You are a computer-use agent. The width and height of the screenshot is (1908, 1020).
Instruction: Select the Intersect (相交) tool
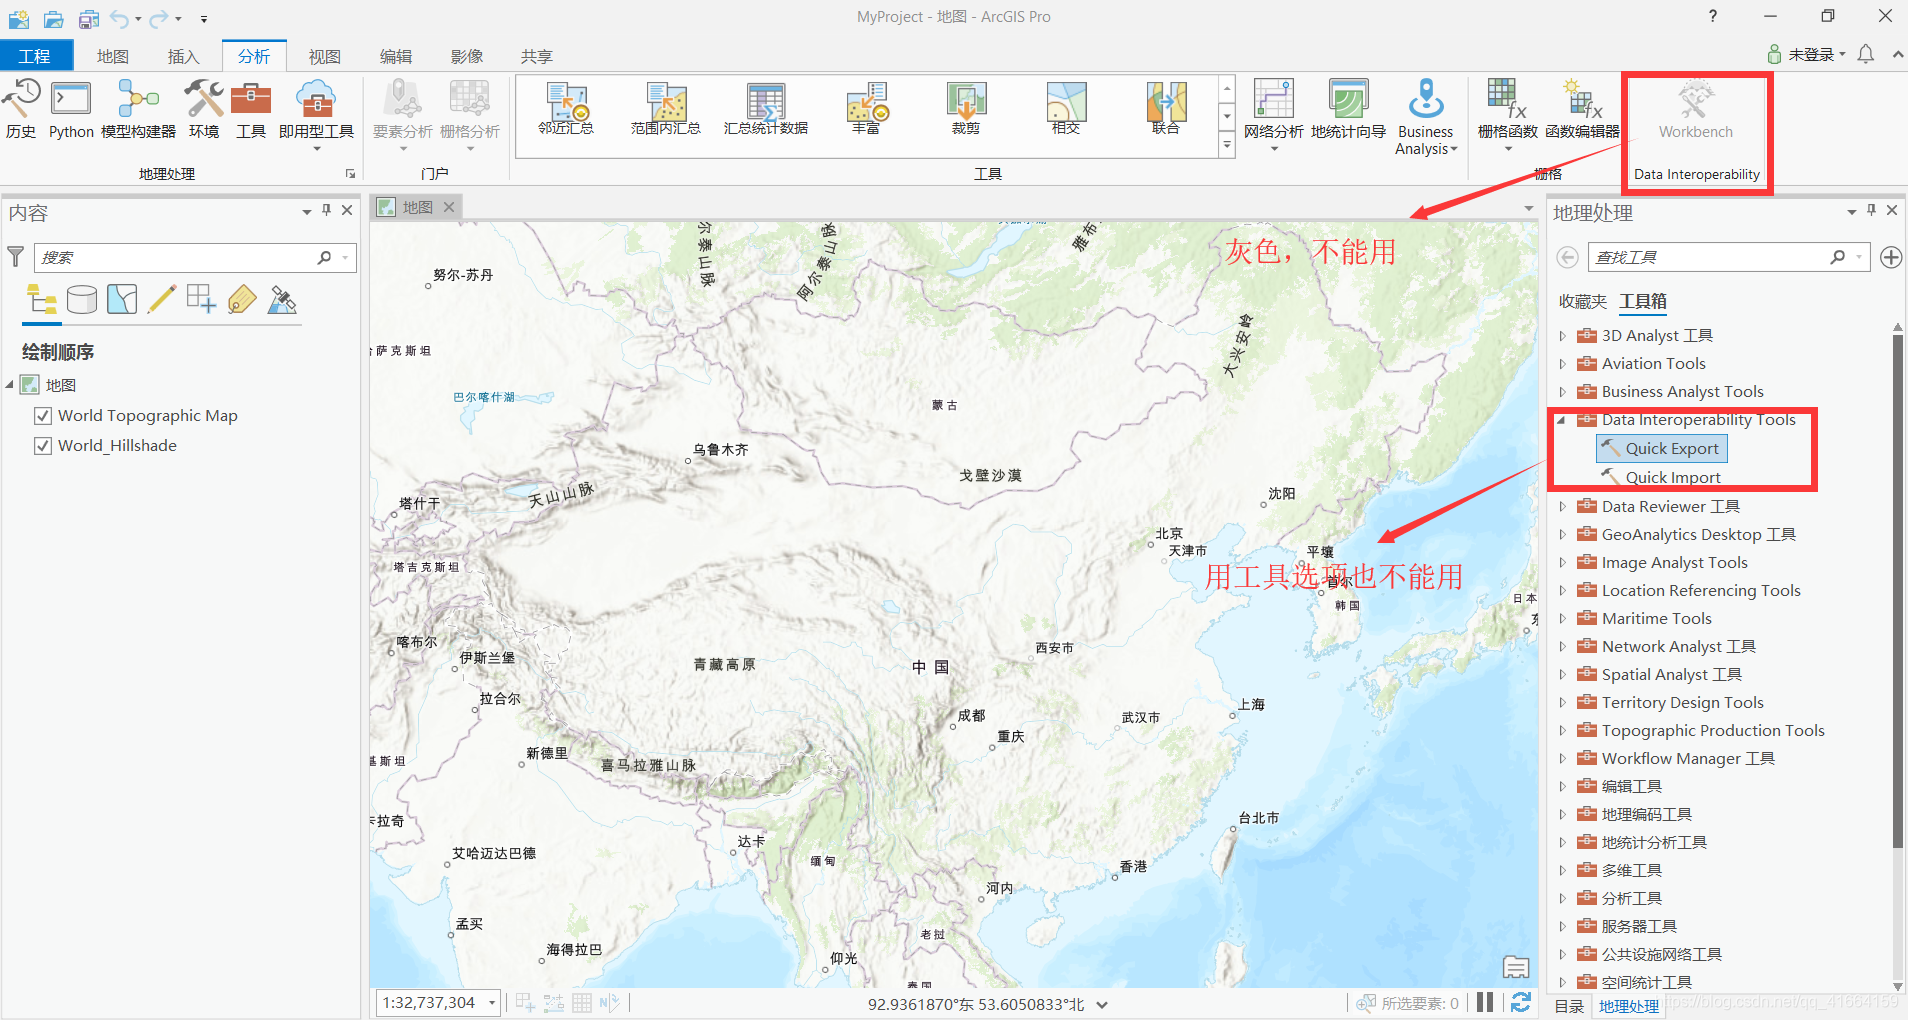click(1066, 108)
